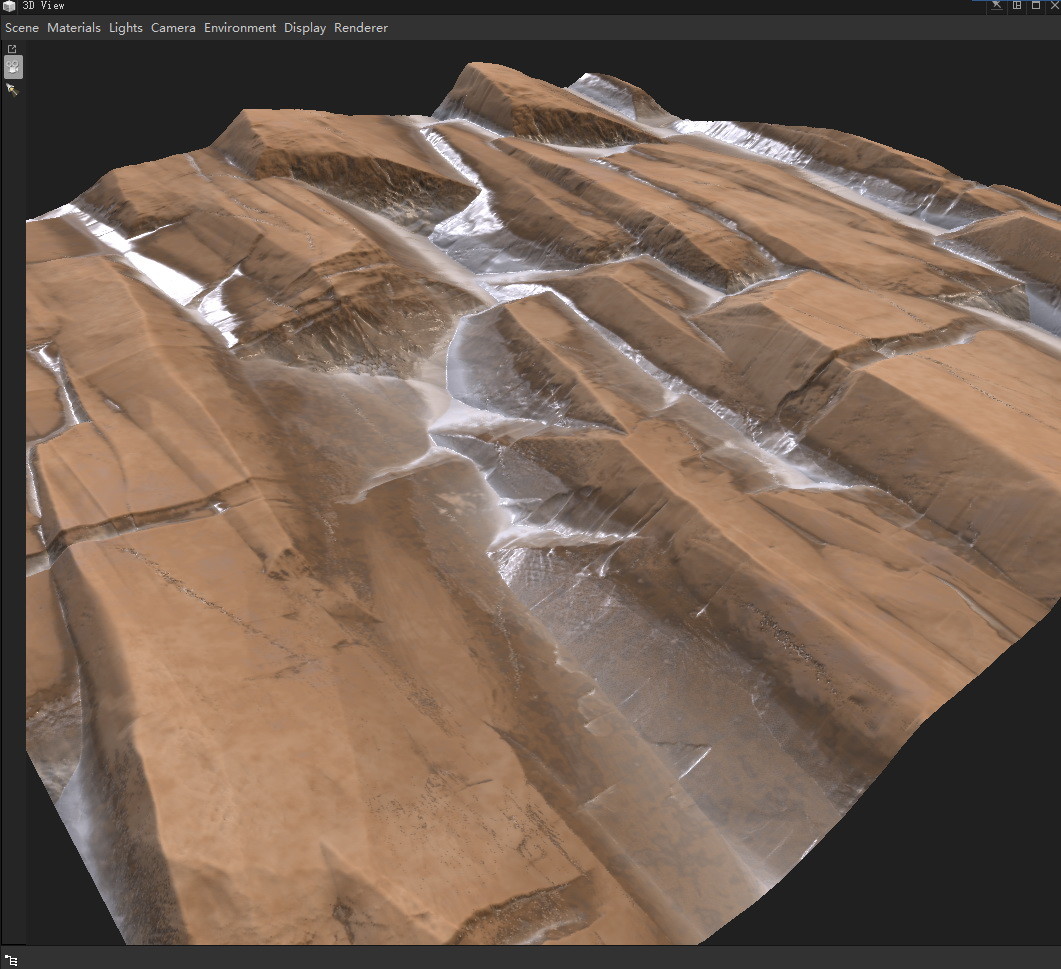Open the Scene menu
The height and width of the screenshot is (969, 1061).
[x=21, y=27]
